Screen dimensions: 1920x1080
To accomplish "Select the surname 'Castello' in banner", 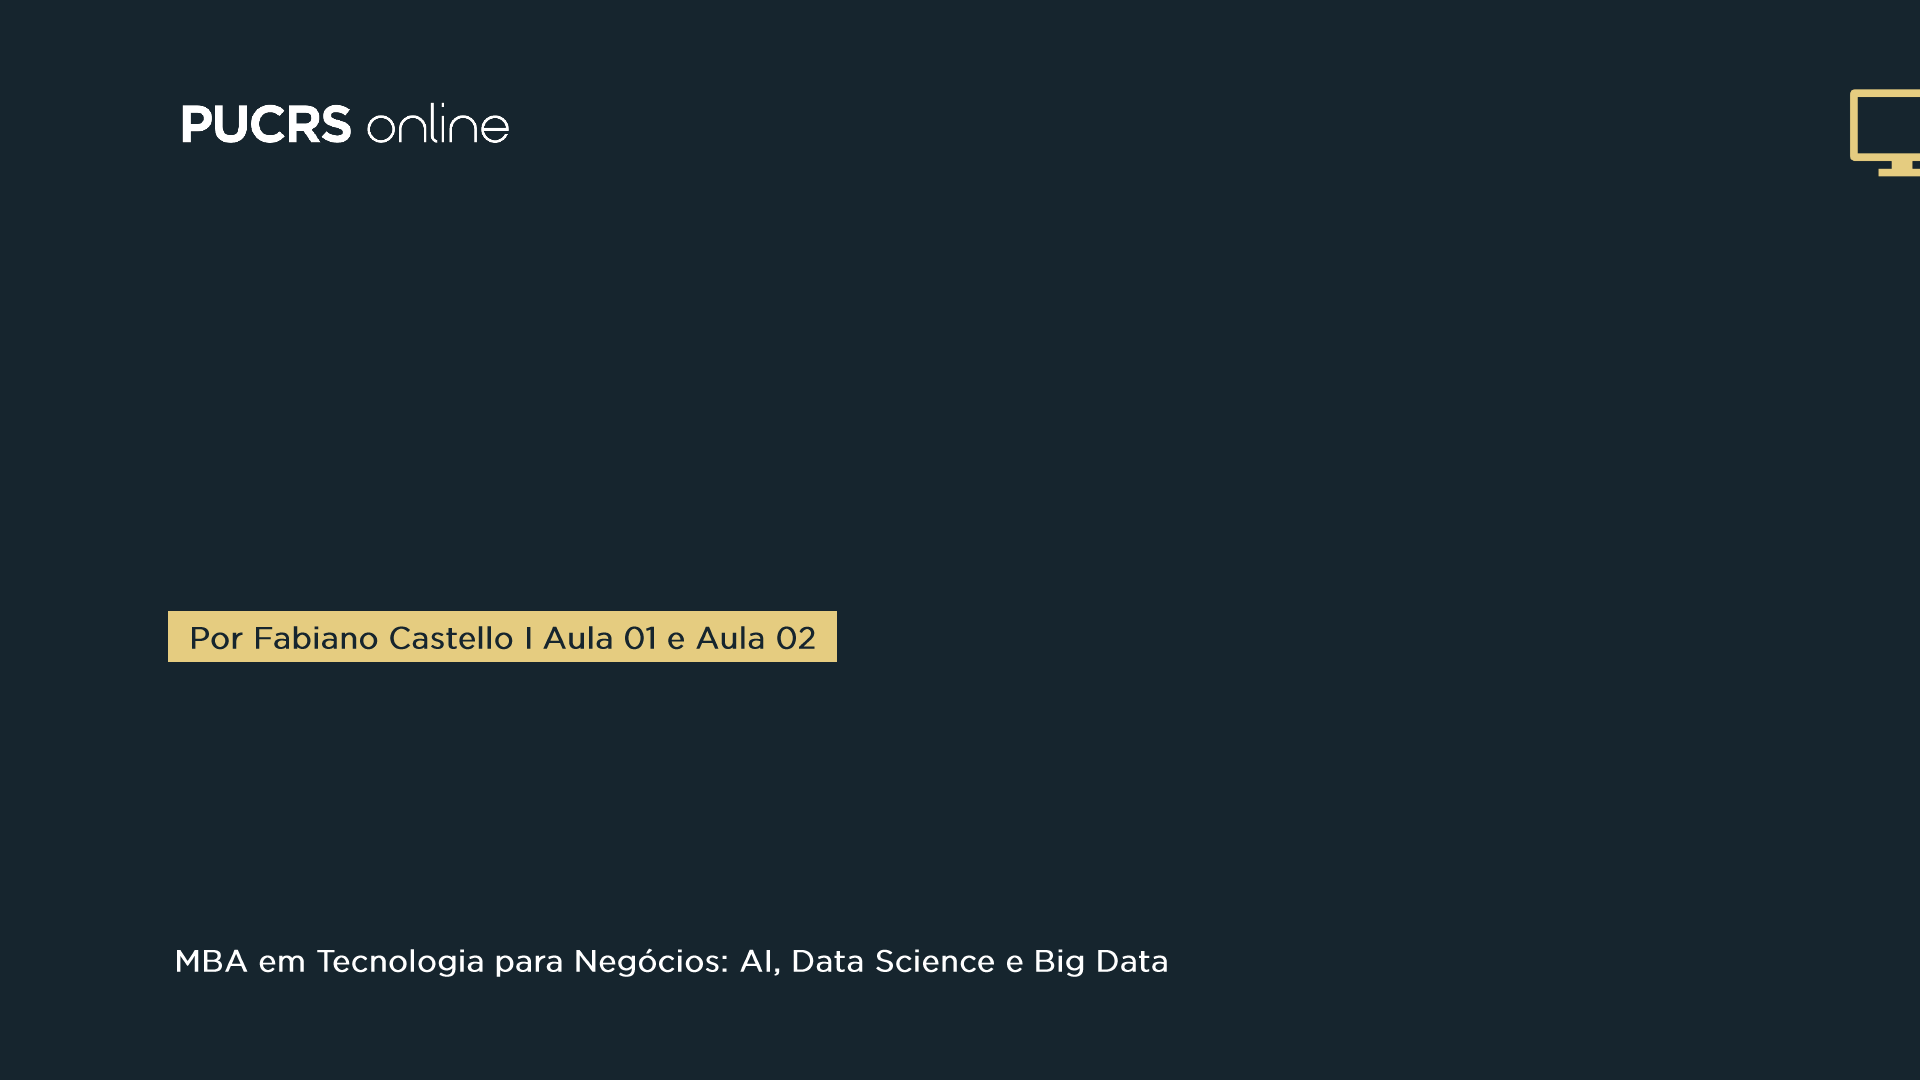I will (450, 638).
